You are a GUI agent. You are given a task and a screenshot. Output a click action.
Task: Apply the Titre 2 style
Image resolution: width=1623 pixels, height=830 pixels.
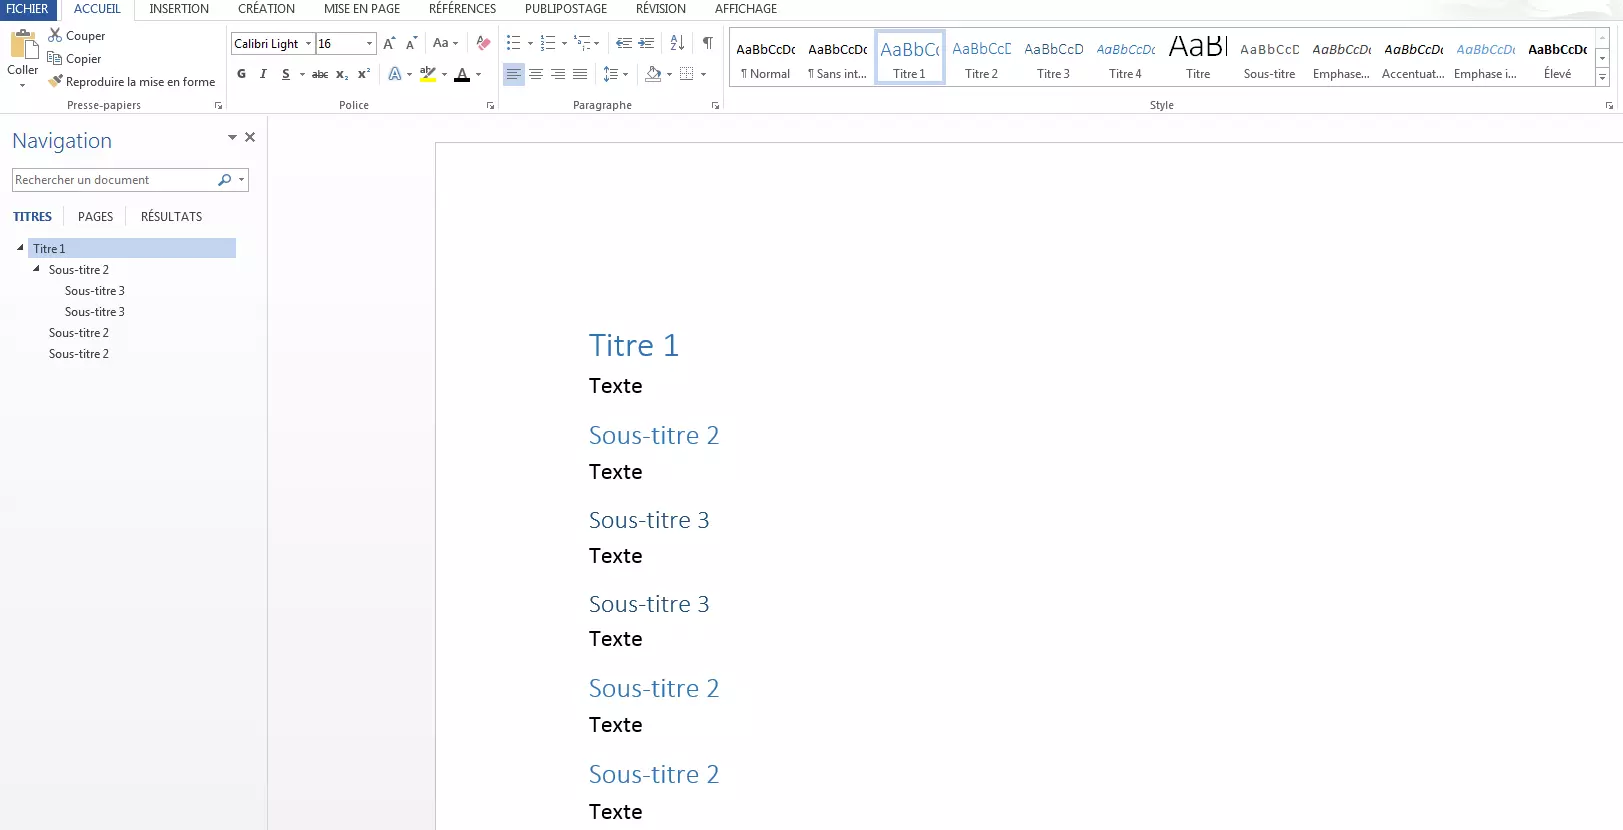pyautogui.click(x=981, y=58)
